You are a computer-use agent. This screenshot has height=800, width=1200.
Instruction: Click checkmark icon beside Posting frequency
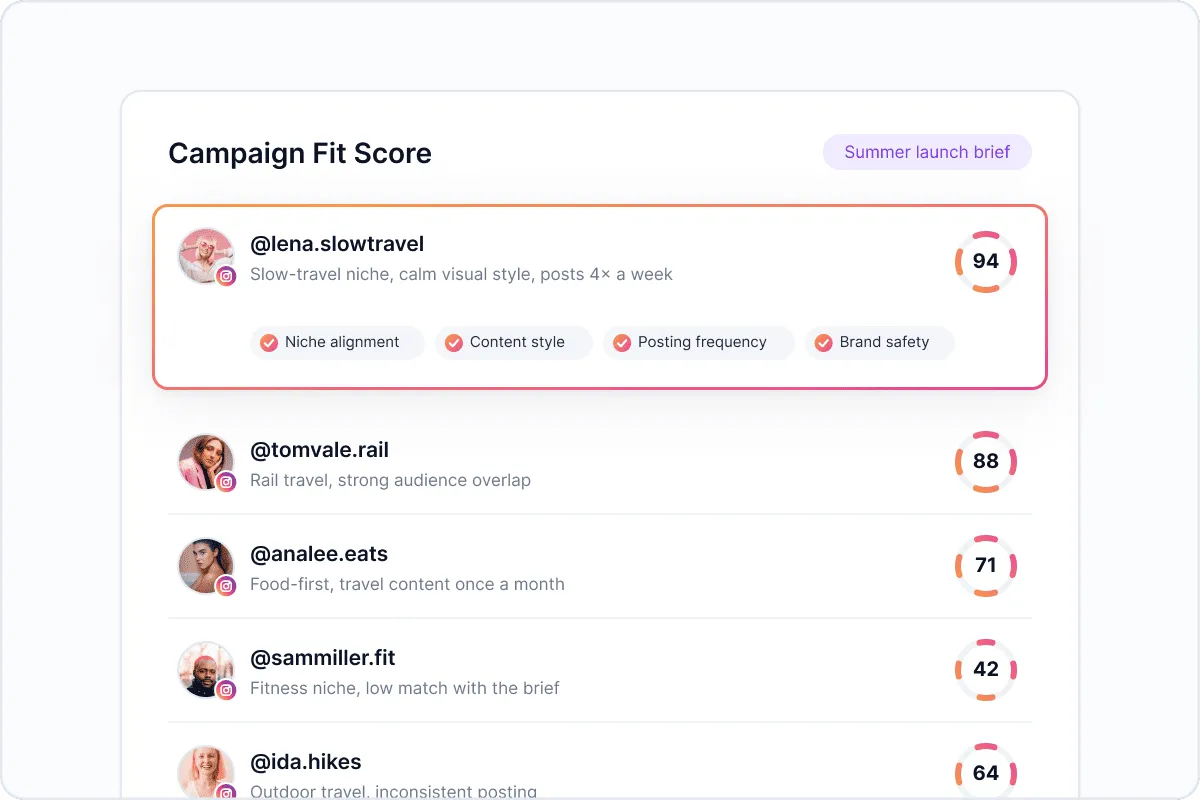(x=622, y=343)
